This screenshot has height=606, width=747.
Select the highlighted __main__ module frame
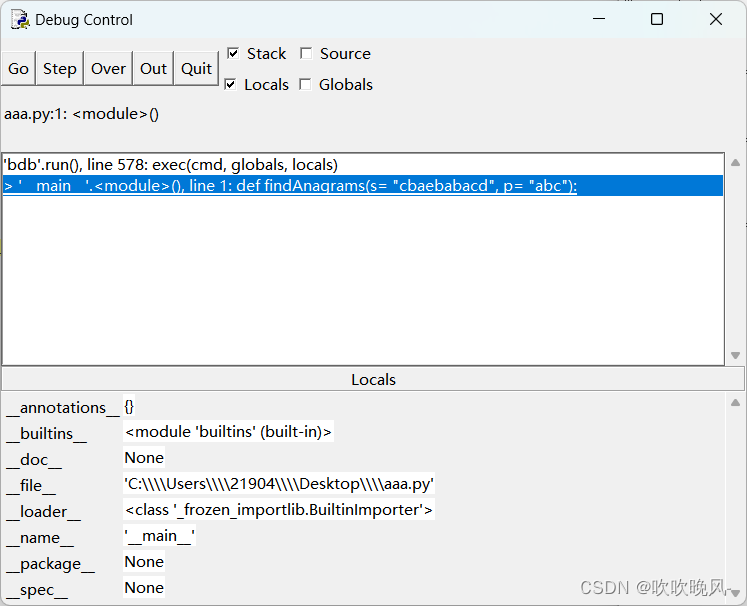290,186
